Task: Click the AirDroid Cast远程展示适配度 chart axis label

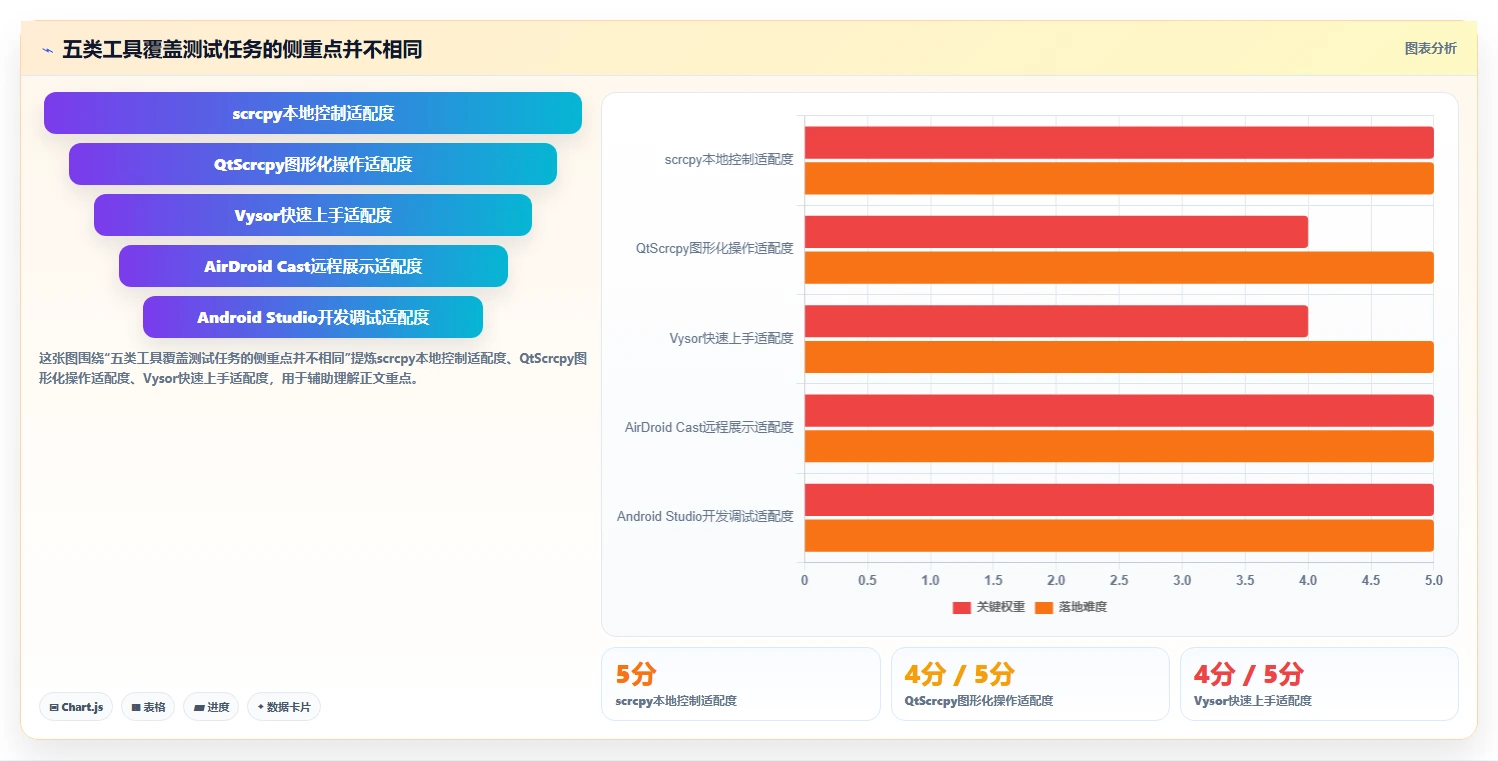Action: point(709,427)
